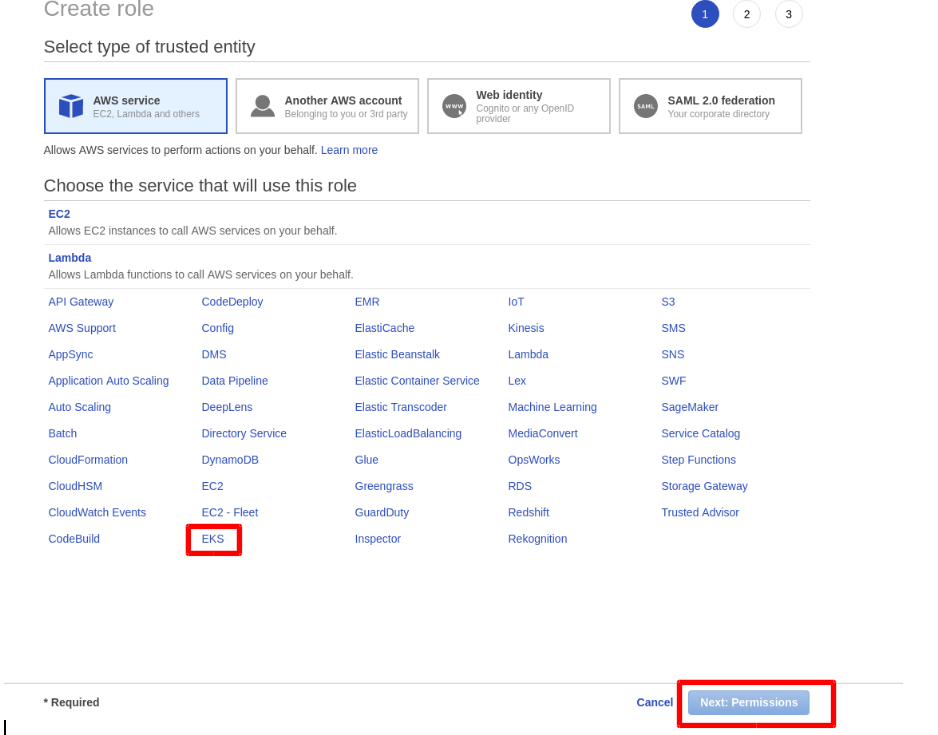Screen dimensions: 938x735
Task: Click Next: Permissions button
Action: click(x=748, y=702)
